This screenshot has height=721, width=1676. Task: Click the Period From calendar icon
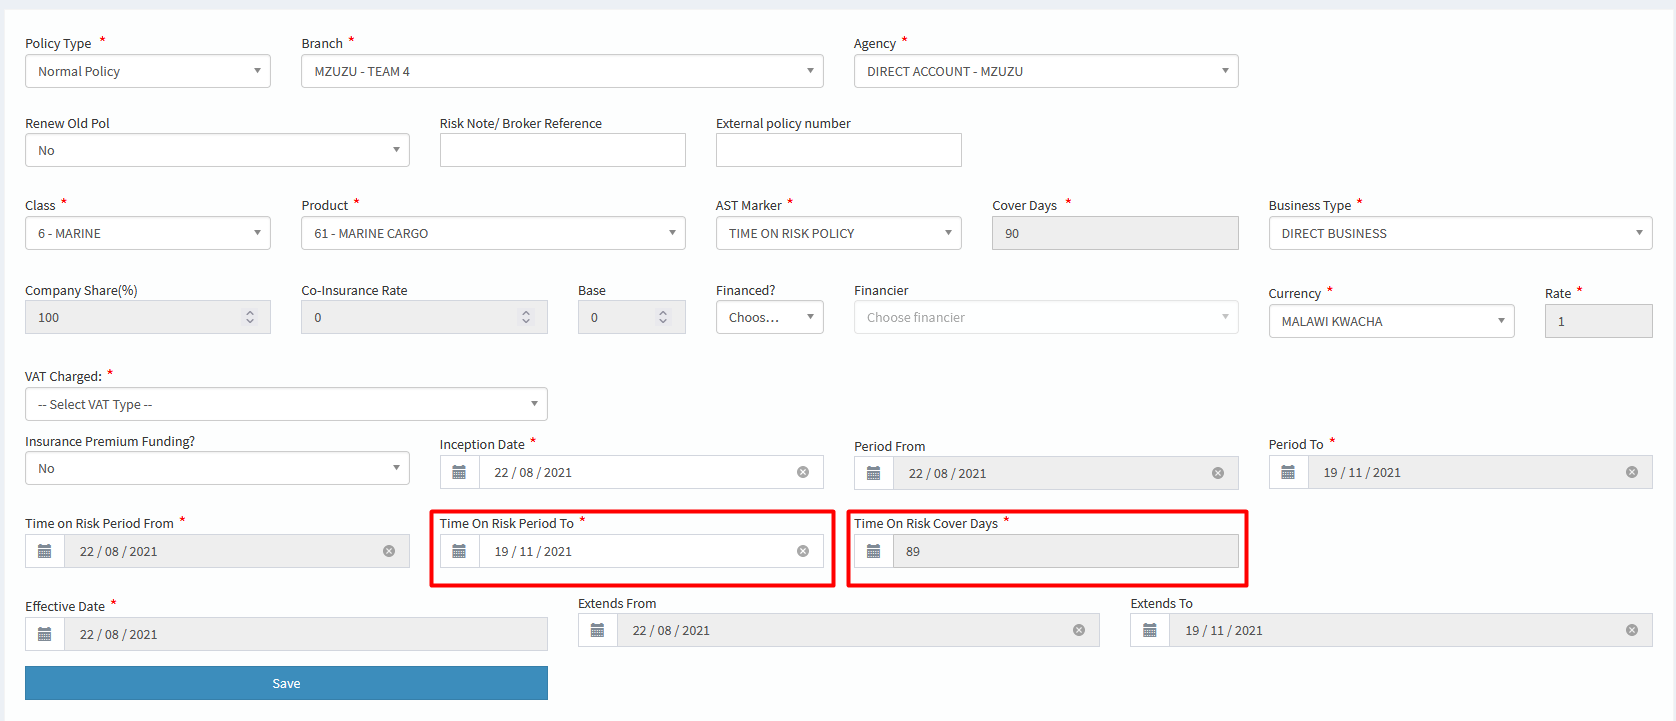tap(873, 473)
